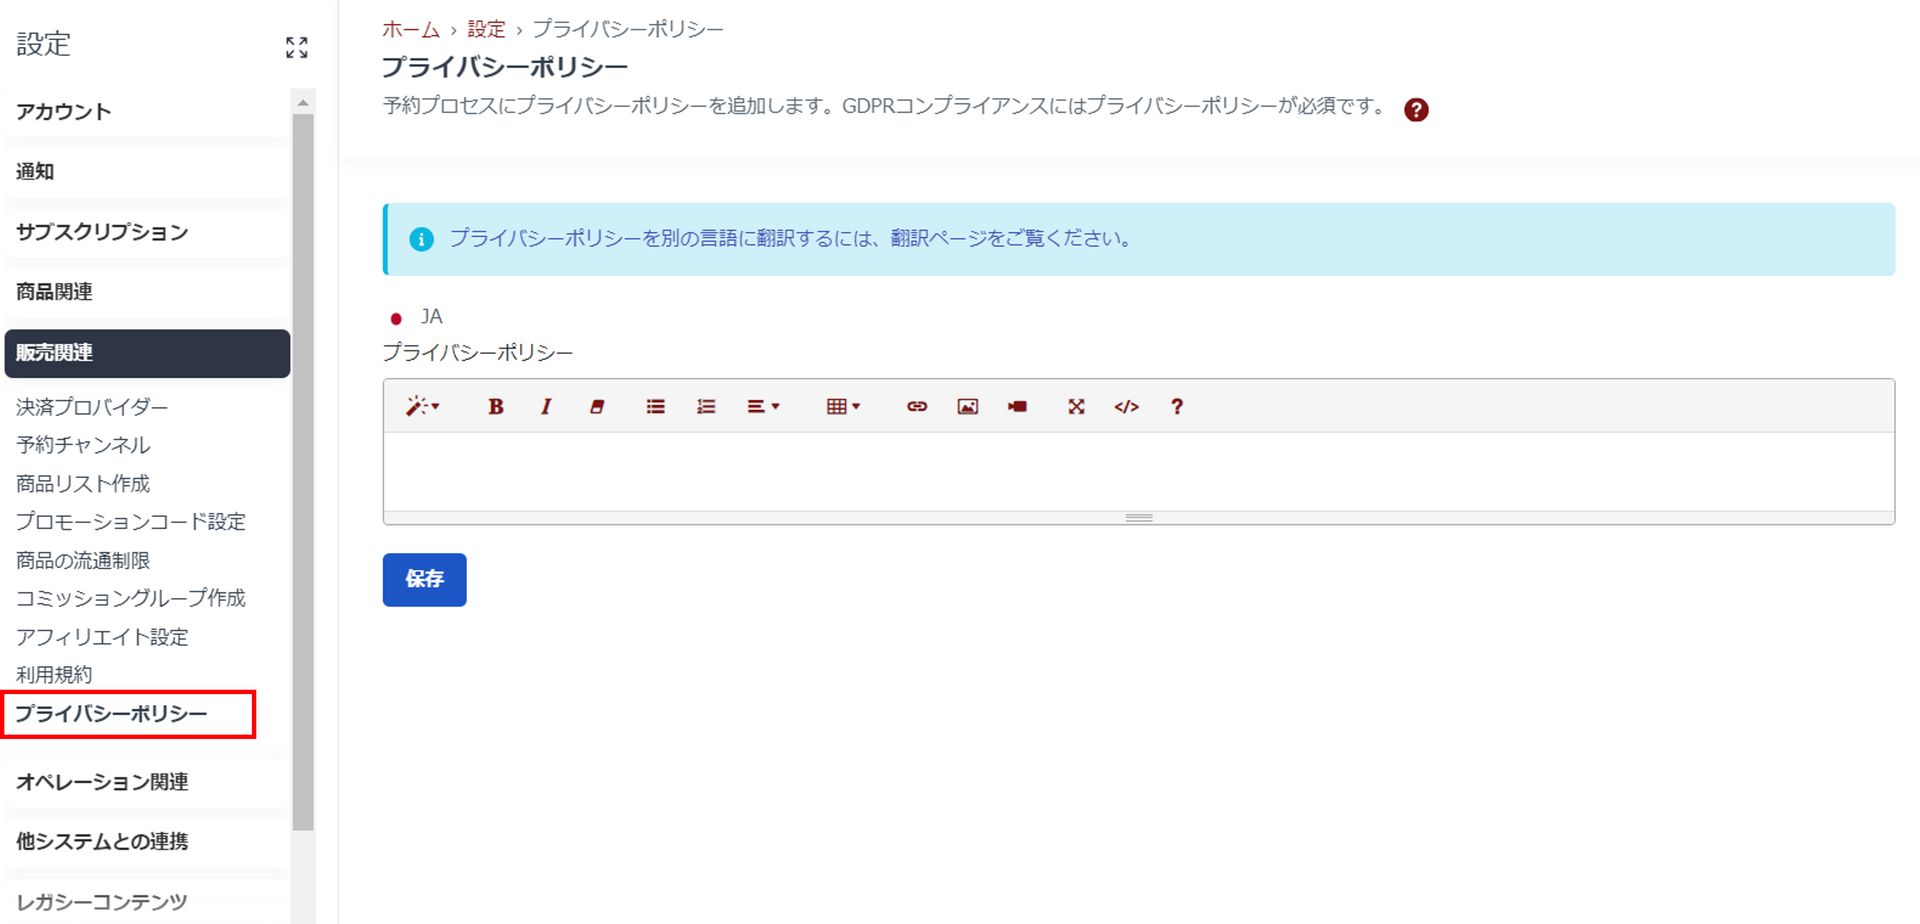Apply italic formatting in the editor
The height and width of the screenshot is (924, 1920).
tap(546, 407)
